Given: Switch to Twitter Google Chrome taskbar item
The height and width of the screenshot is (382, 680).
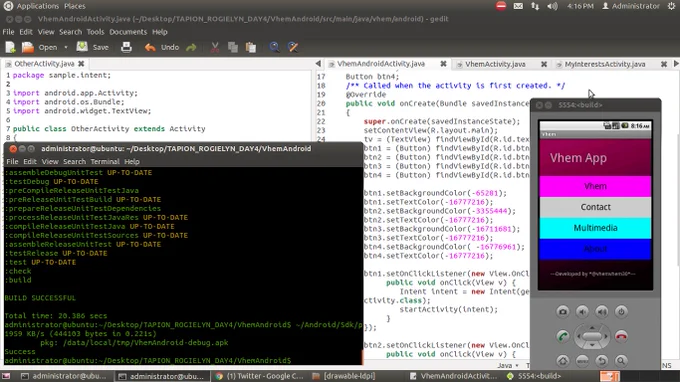Looking at the screenshot, I should [x=260, y=376].
